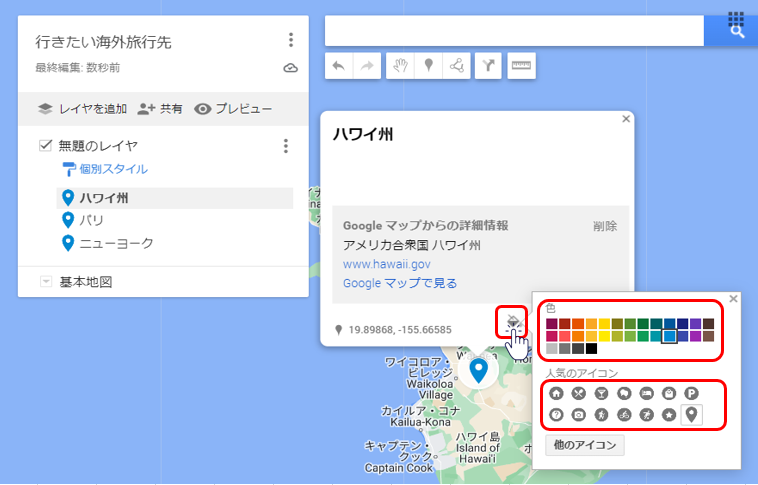The height and width of the screenshot is (485, 758).
Task: Redo the last map edit
Action: click(367, 66)
